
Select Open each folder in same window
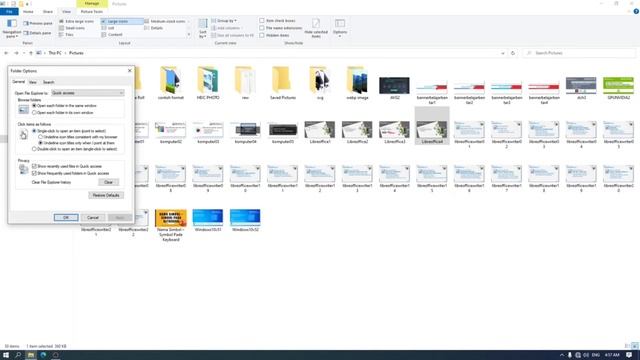[x=64, y=106]
